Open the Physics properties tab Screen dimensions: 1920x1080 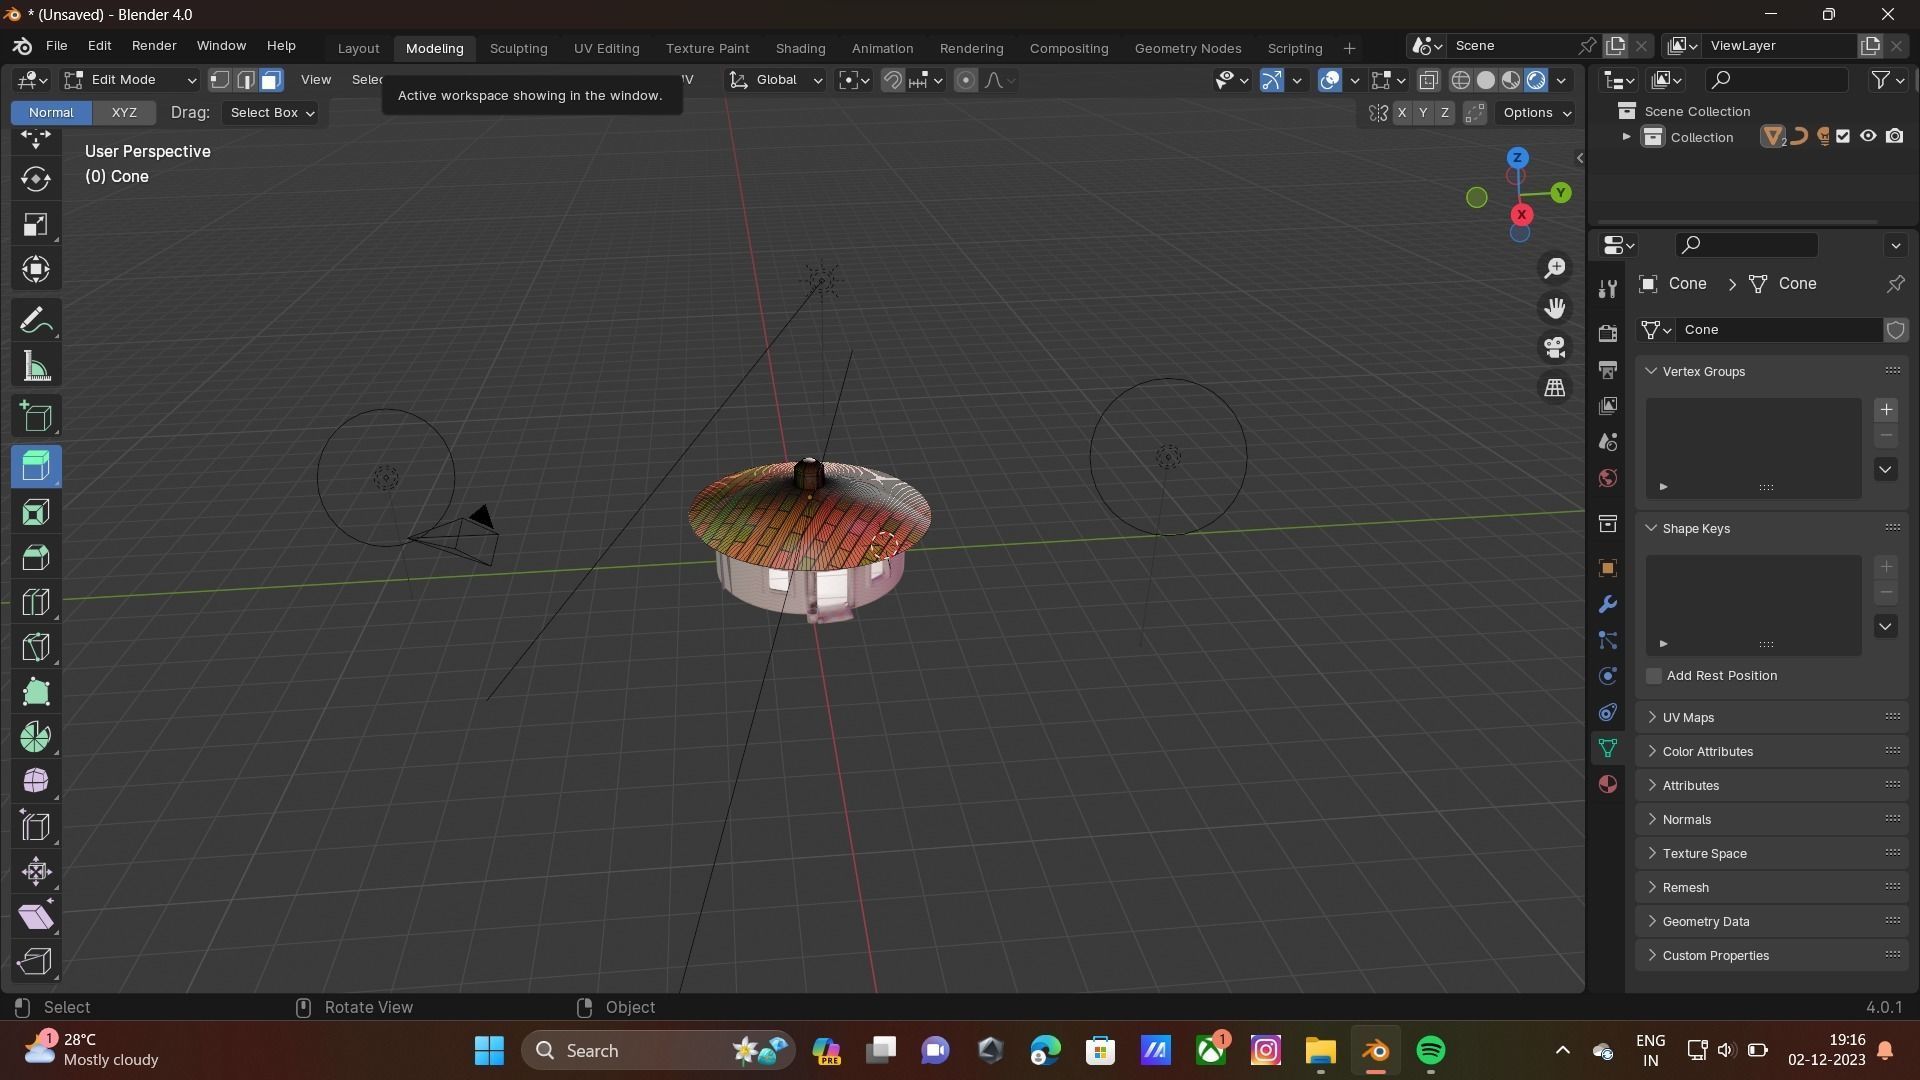[x=1608, y=676]
